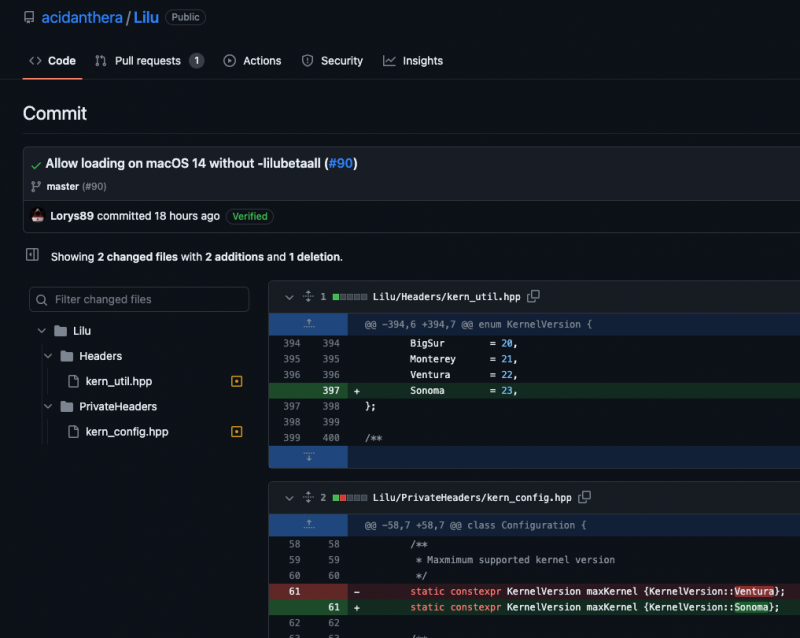Screen dimensions: 800x638
Task: Expand up above the enum KernelVersion hunk
Action: click(x=309, y=324)
